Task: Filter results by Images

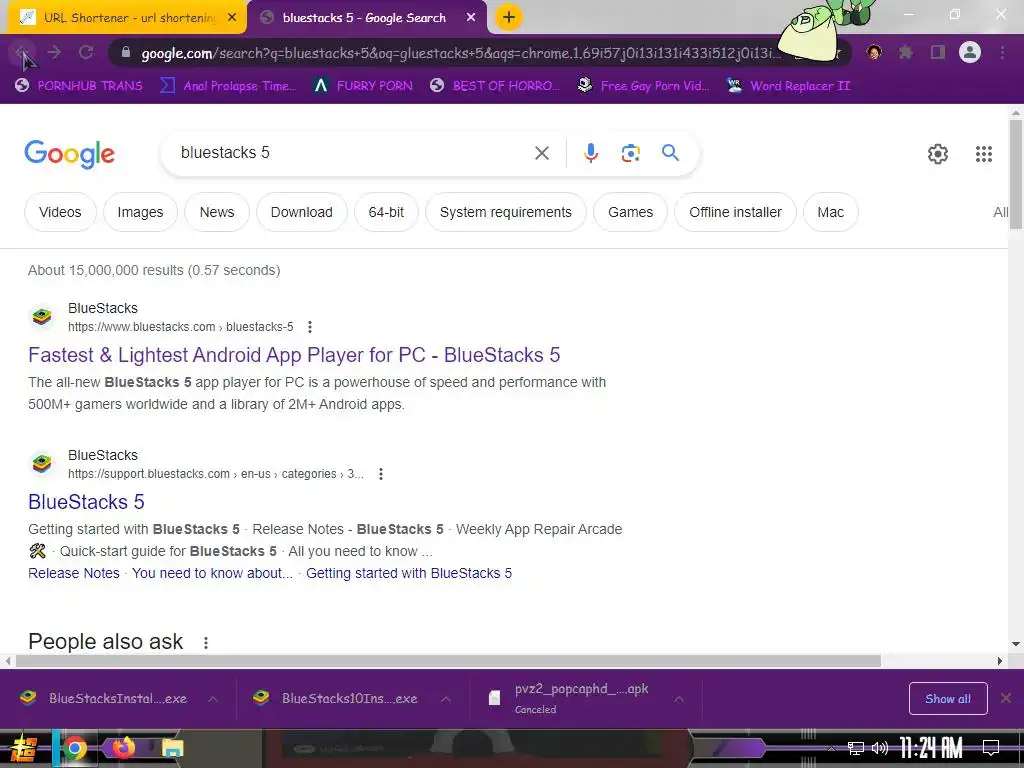Action: click(140, 212)
